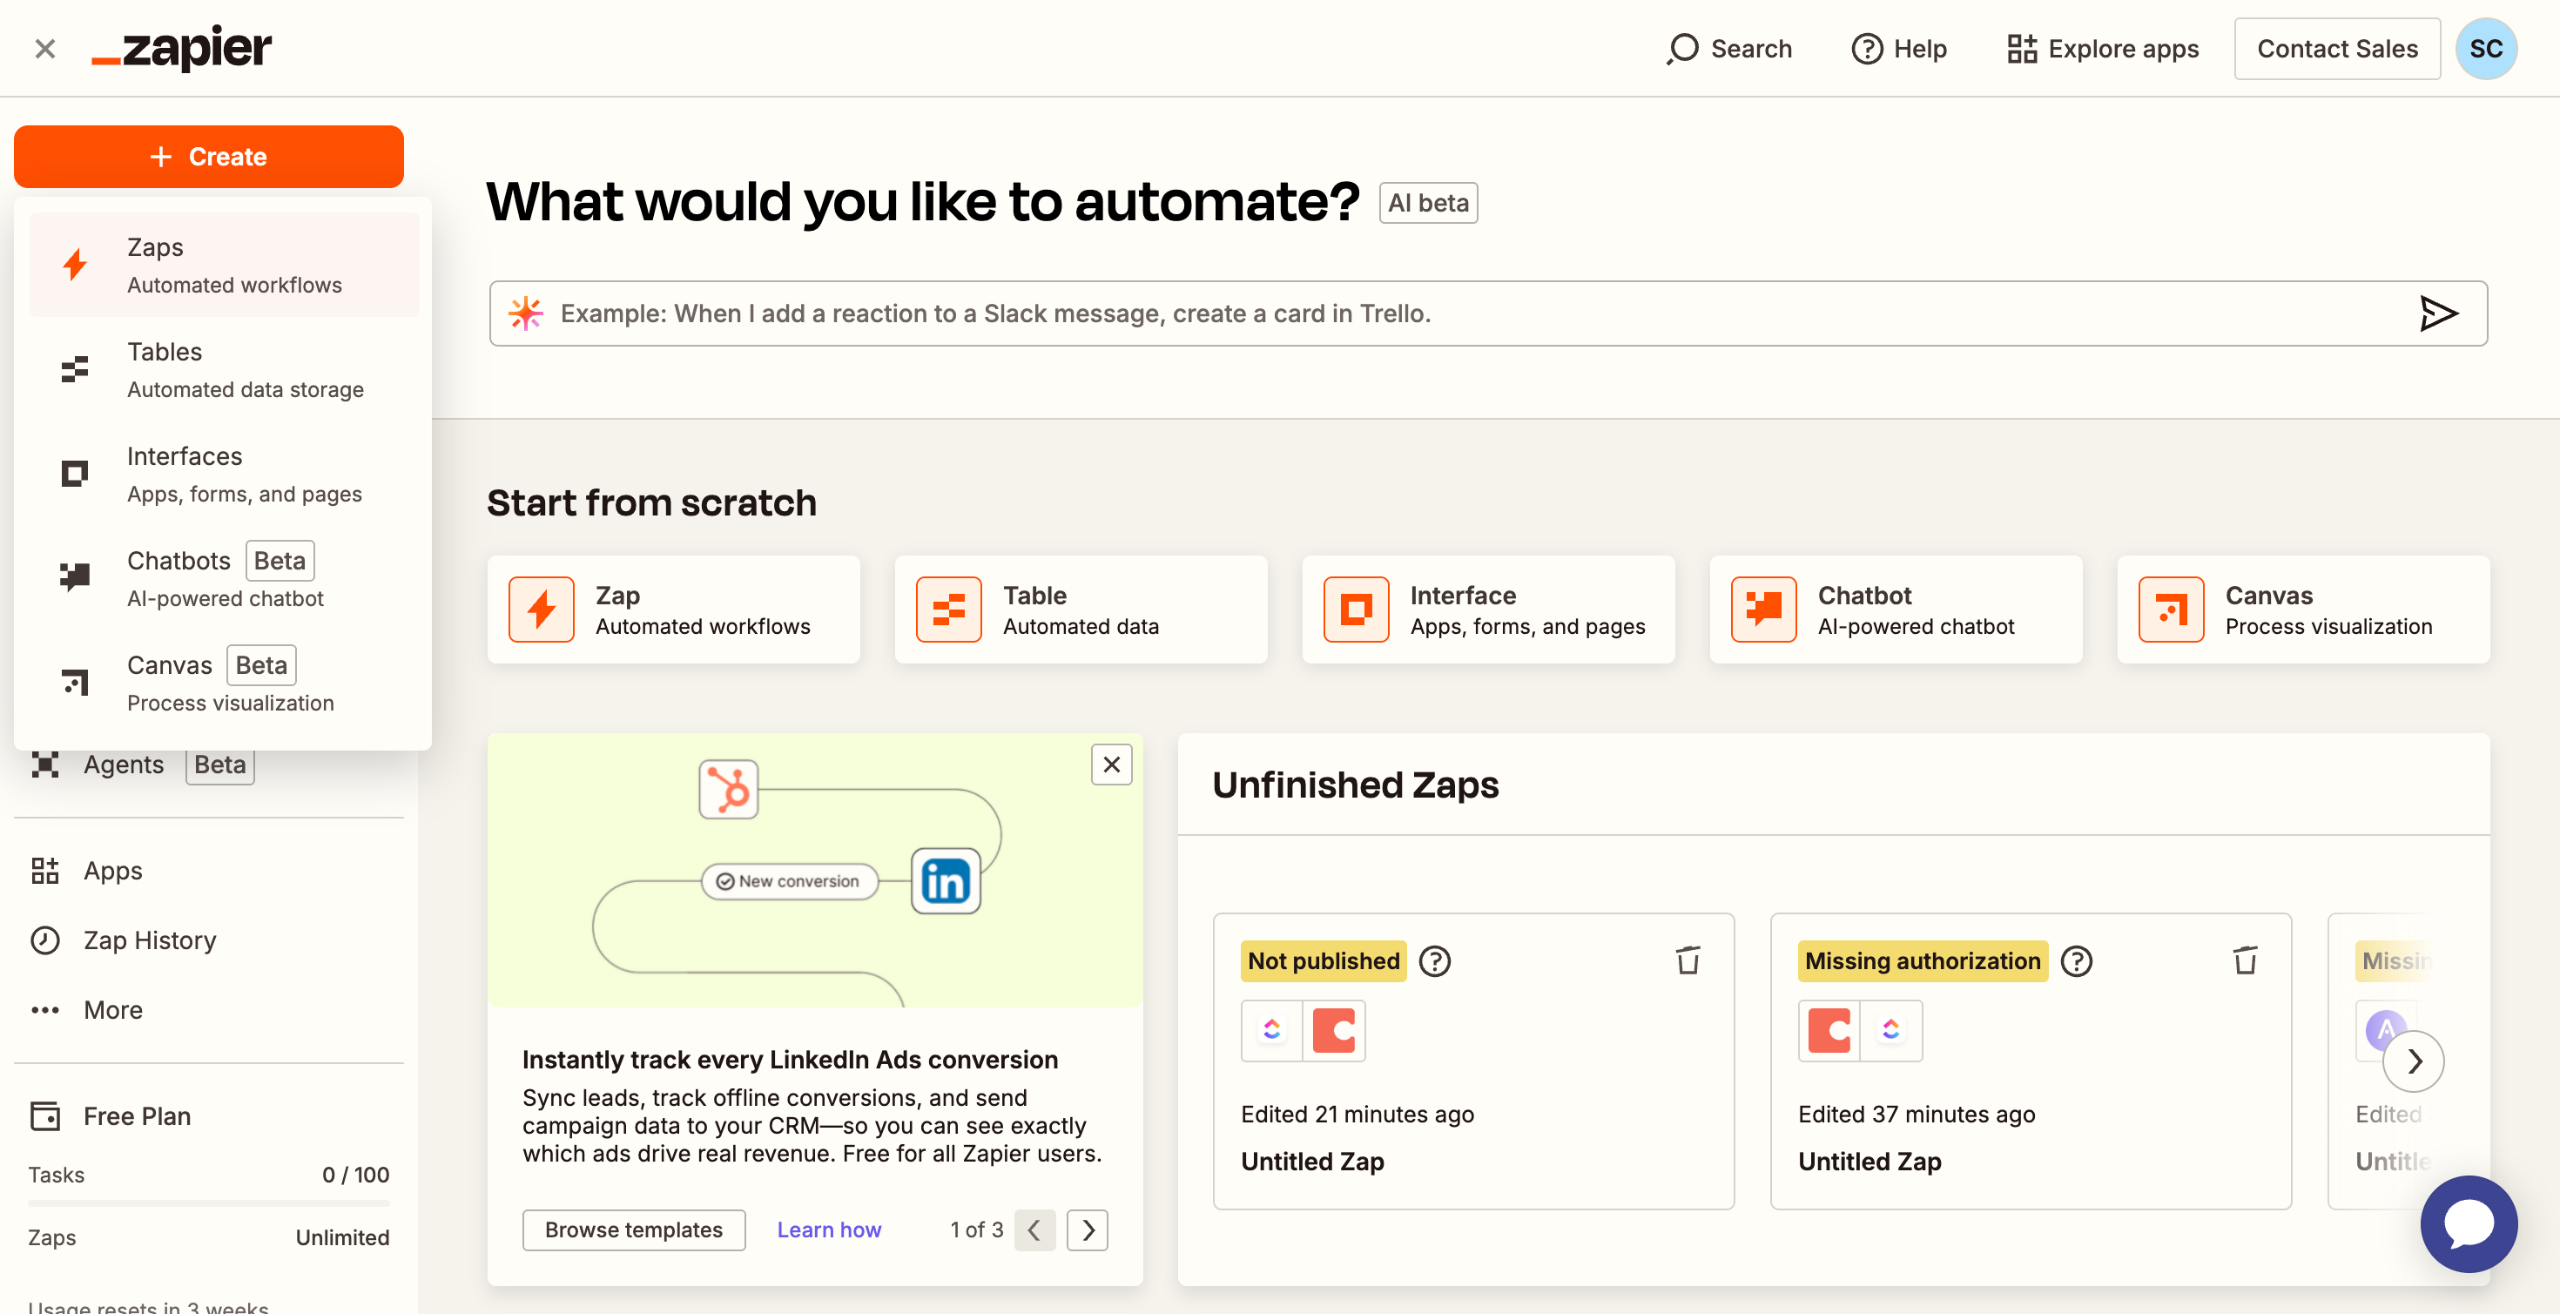Screen dimensions: 2560x1314
Task: Click help icon next to Missing authorization
Action: pos(2077,961)
